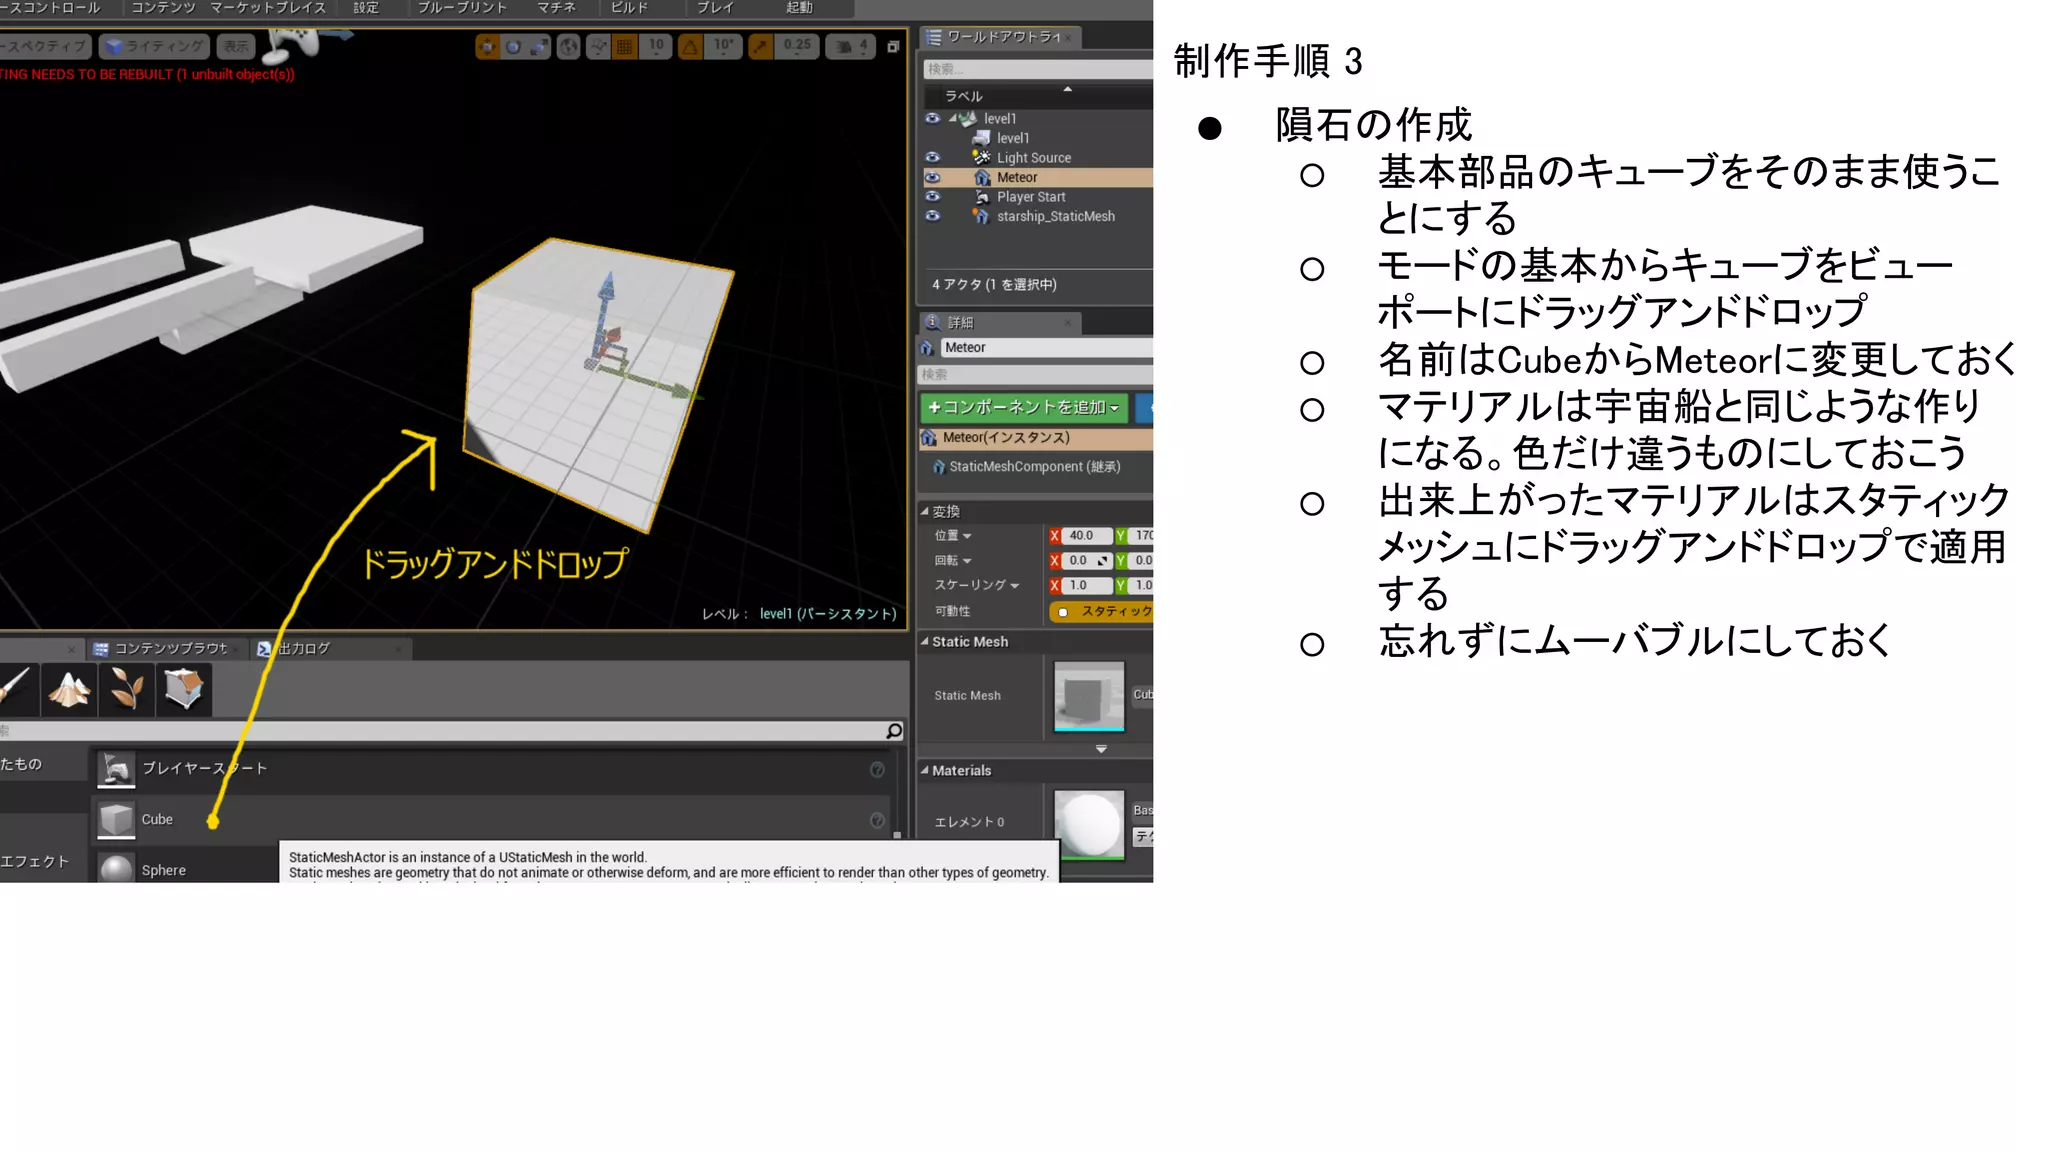Maximize or restore the viewport layout
This screenshot has width=2048, height=1152.
(893, 46)
